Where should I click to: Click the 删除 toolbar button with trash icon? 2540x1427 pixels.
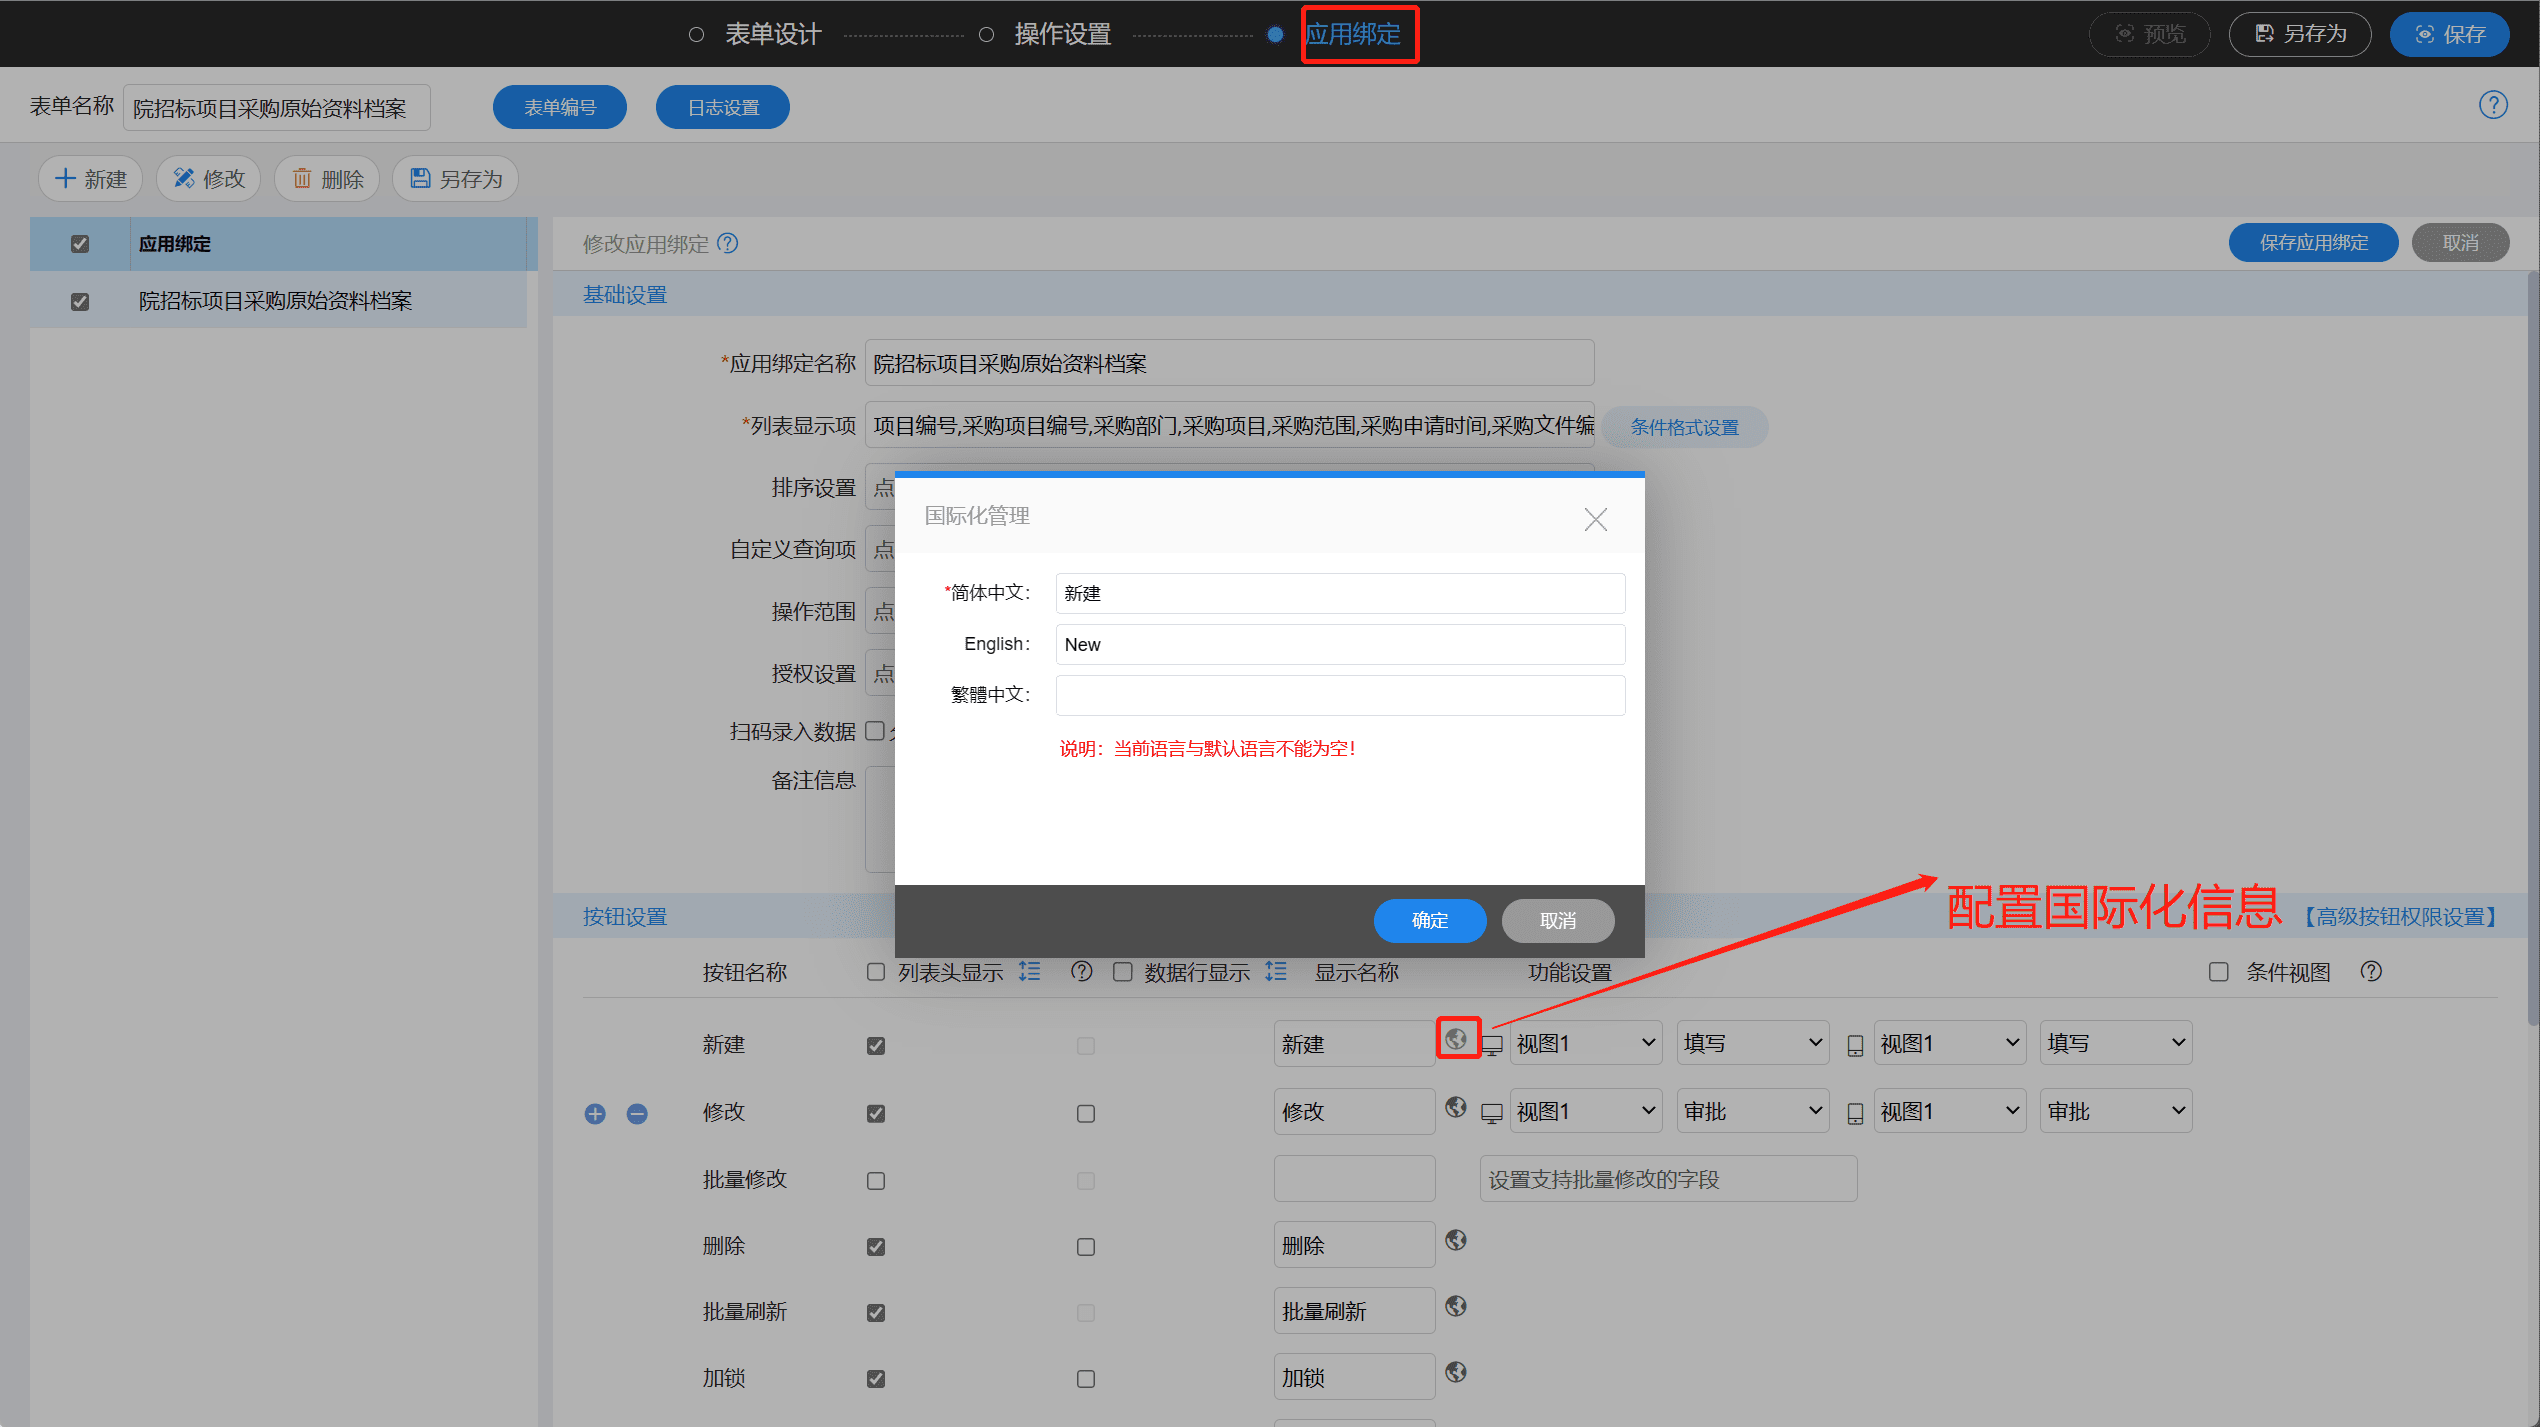(327, 179)
